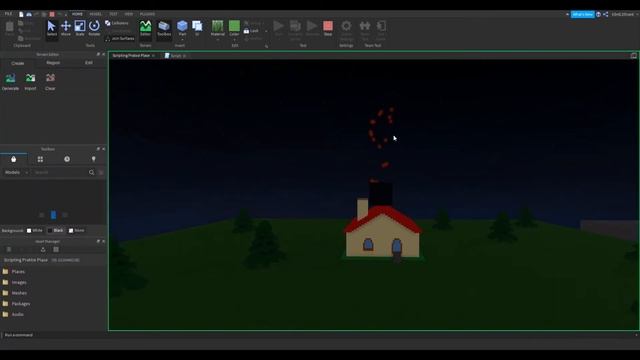Viewport: 640px width, 360px height.
Task: Activate the Scale tool
Action: click(x=80, y=28)
